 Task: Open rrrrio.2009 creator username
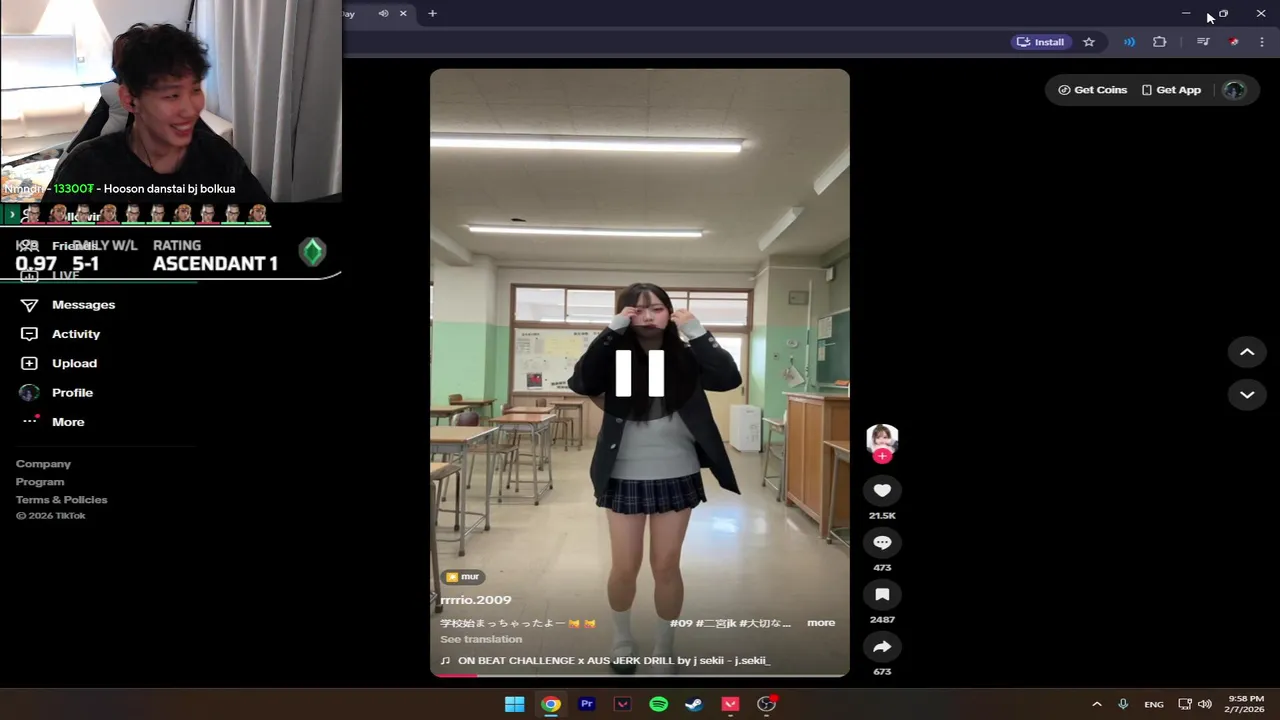point(476,600)
